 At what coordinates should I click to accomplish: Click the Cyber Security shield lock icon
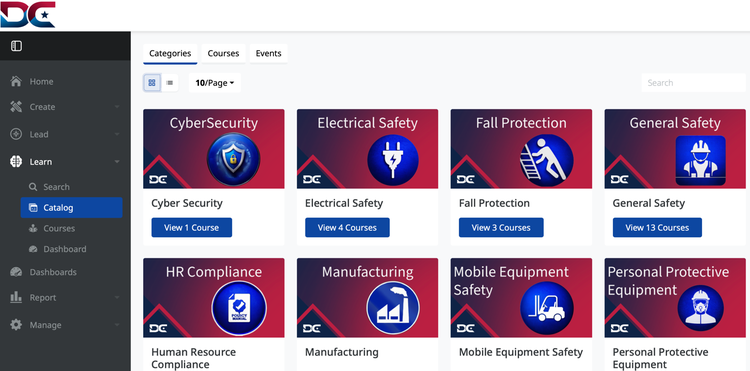point(233,159)
